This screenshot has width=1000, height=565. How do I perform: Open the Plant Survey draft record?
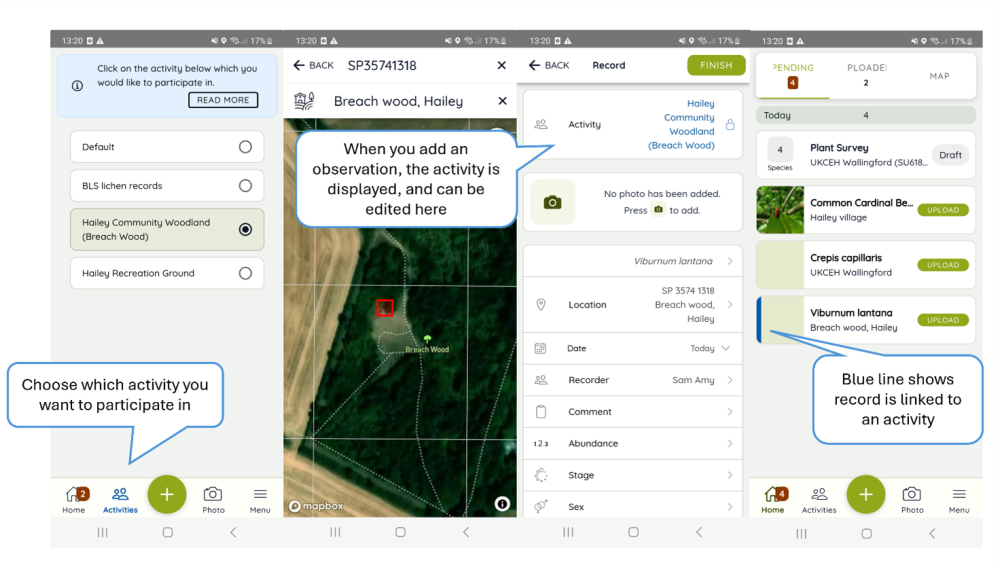coord(865,155)
